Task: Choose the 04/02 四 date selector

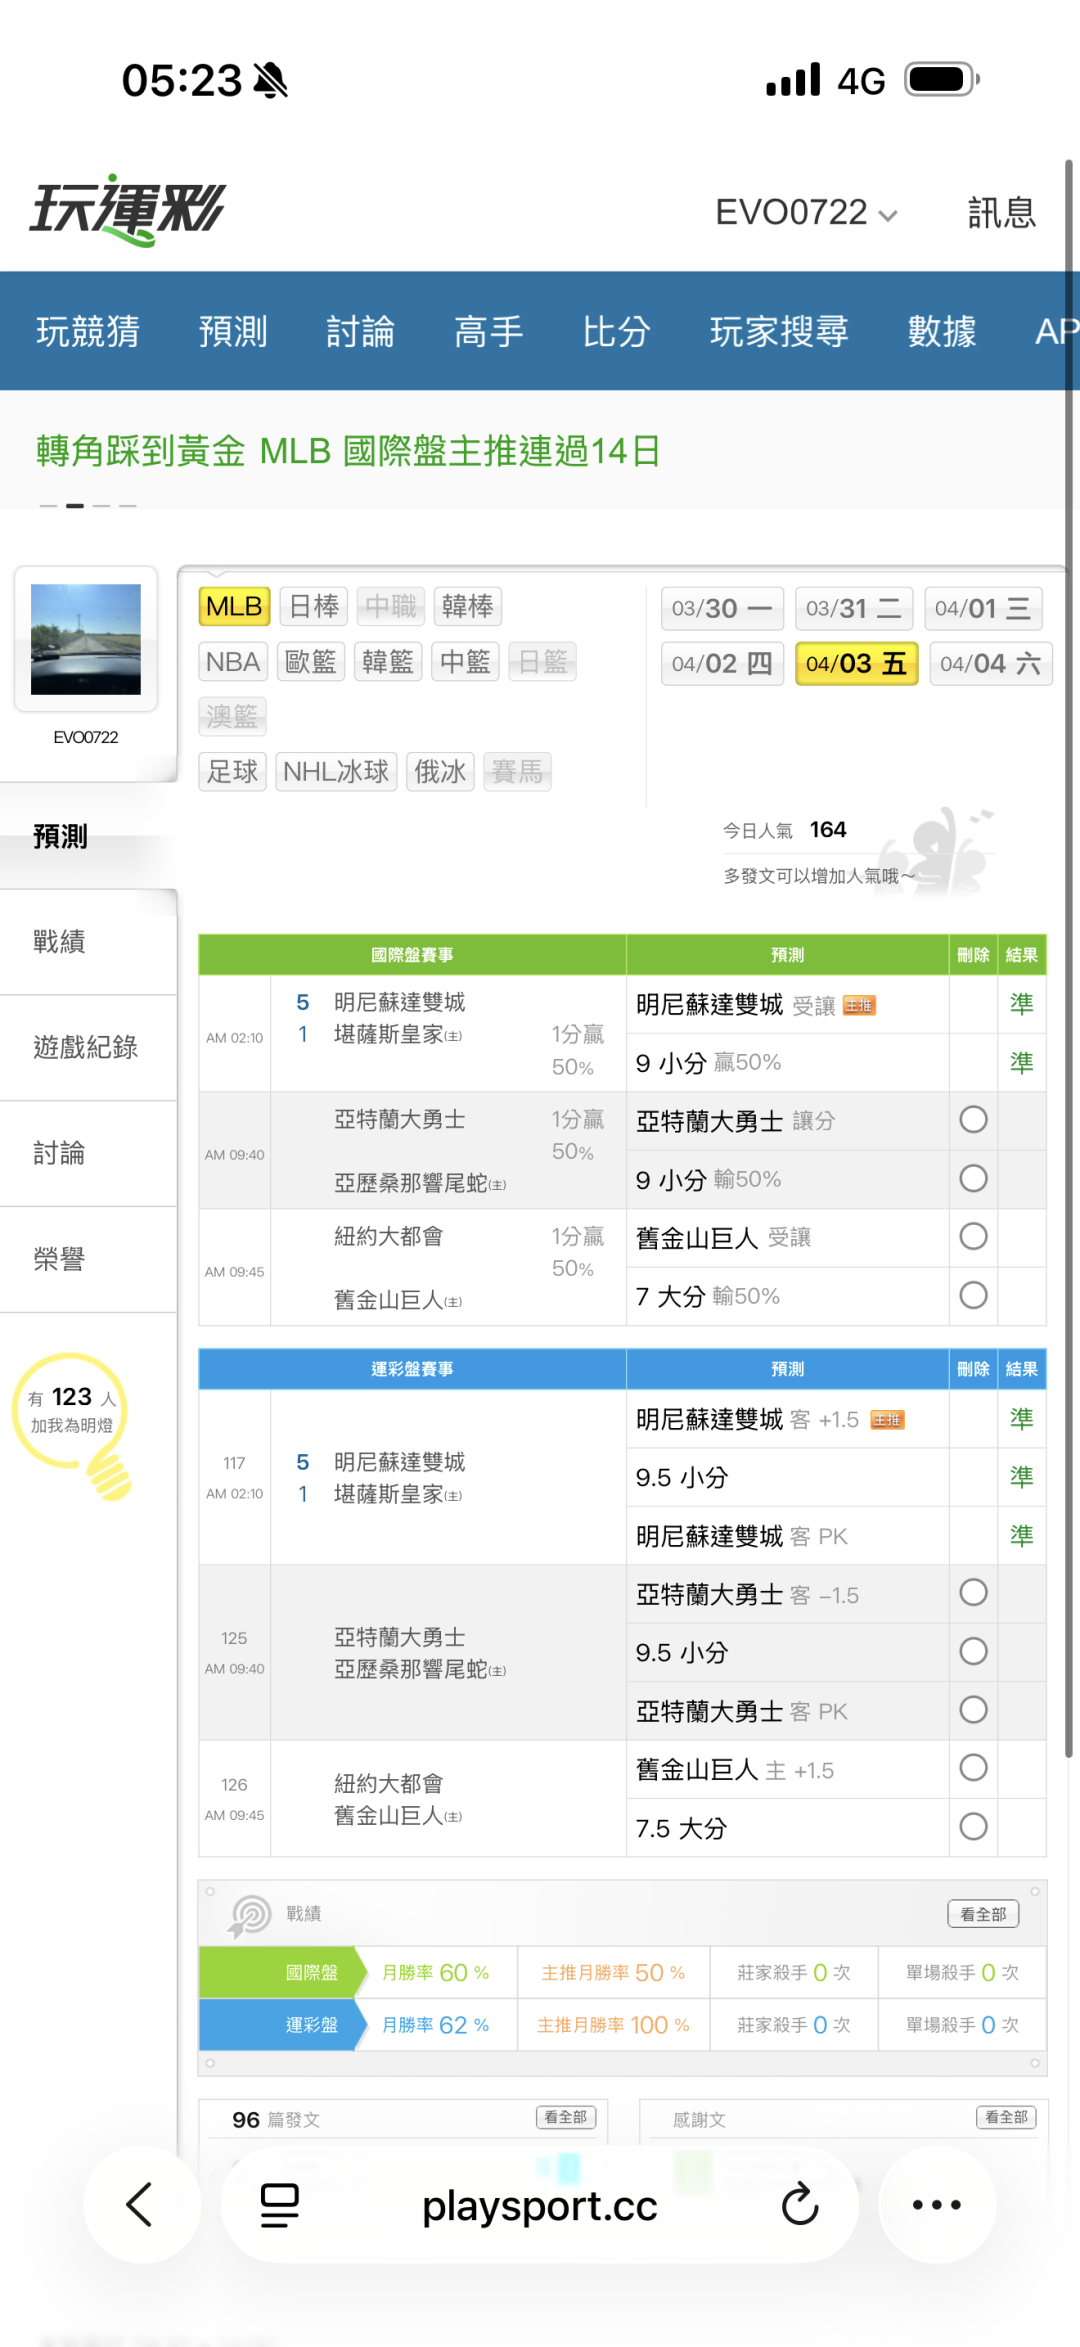Action: coord(721,664)
